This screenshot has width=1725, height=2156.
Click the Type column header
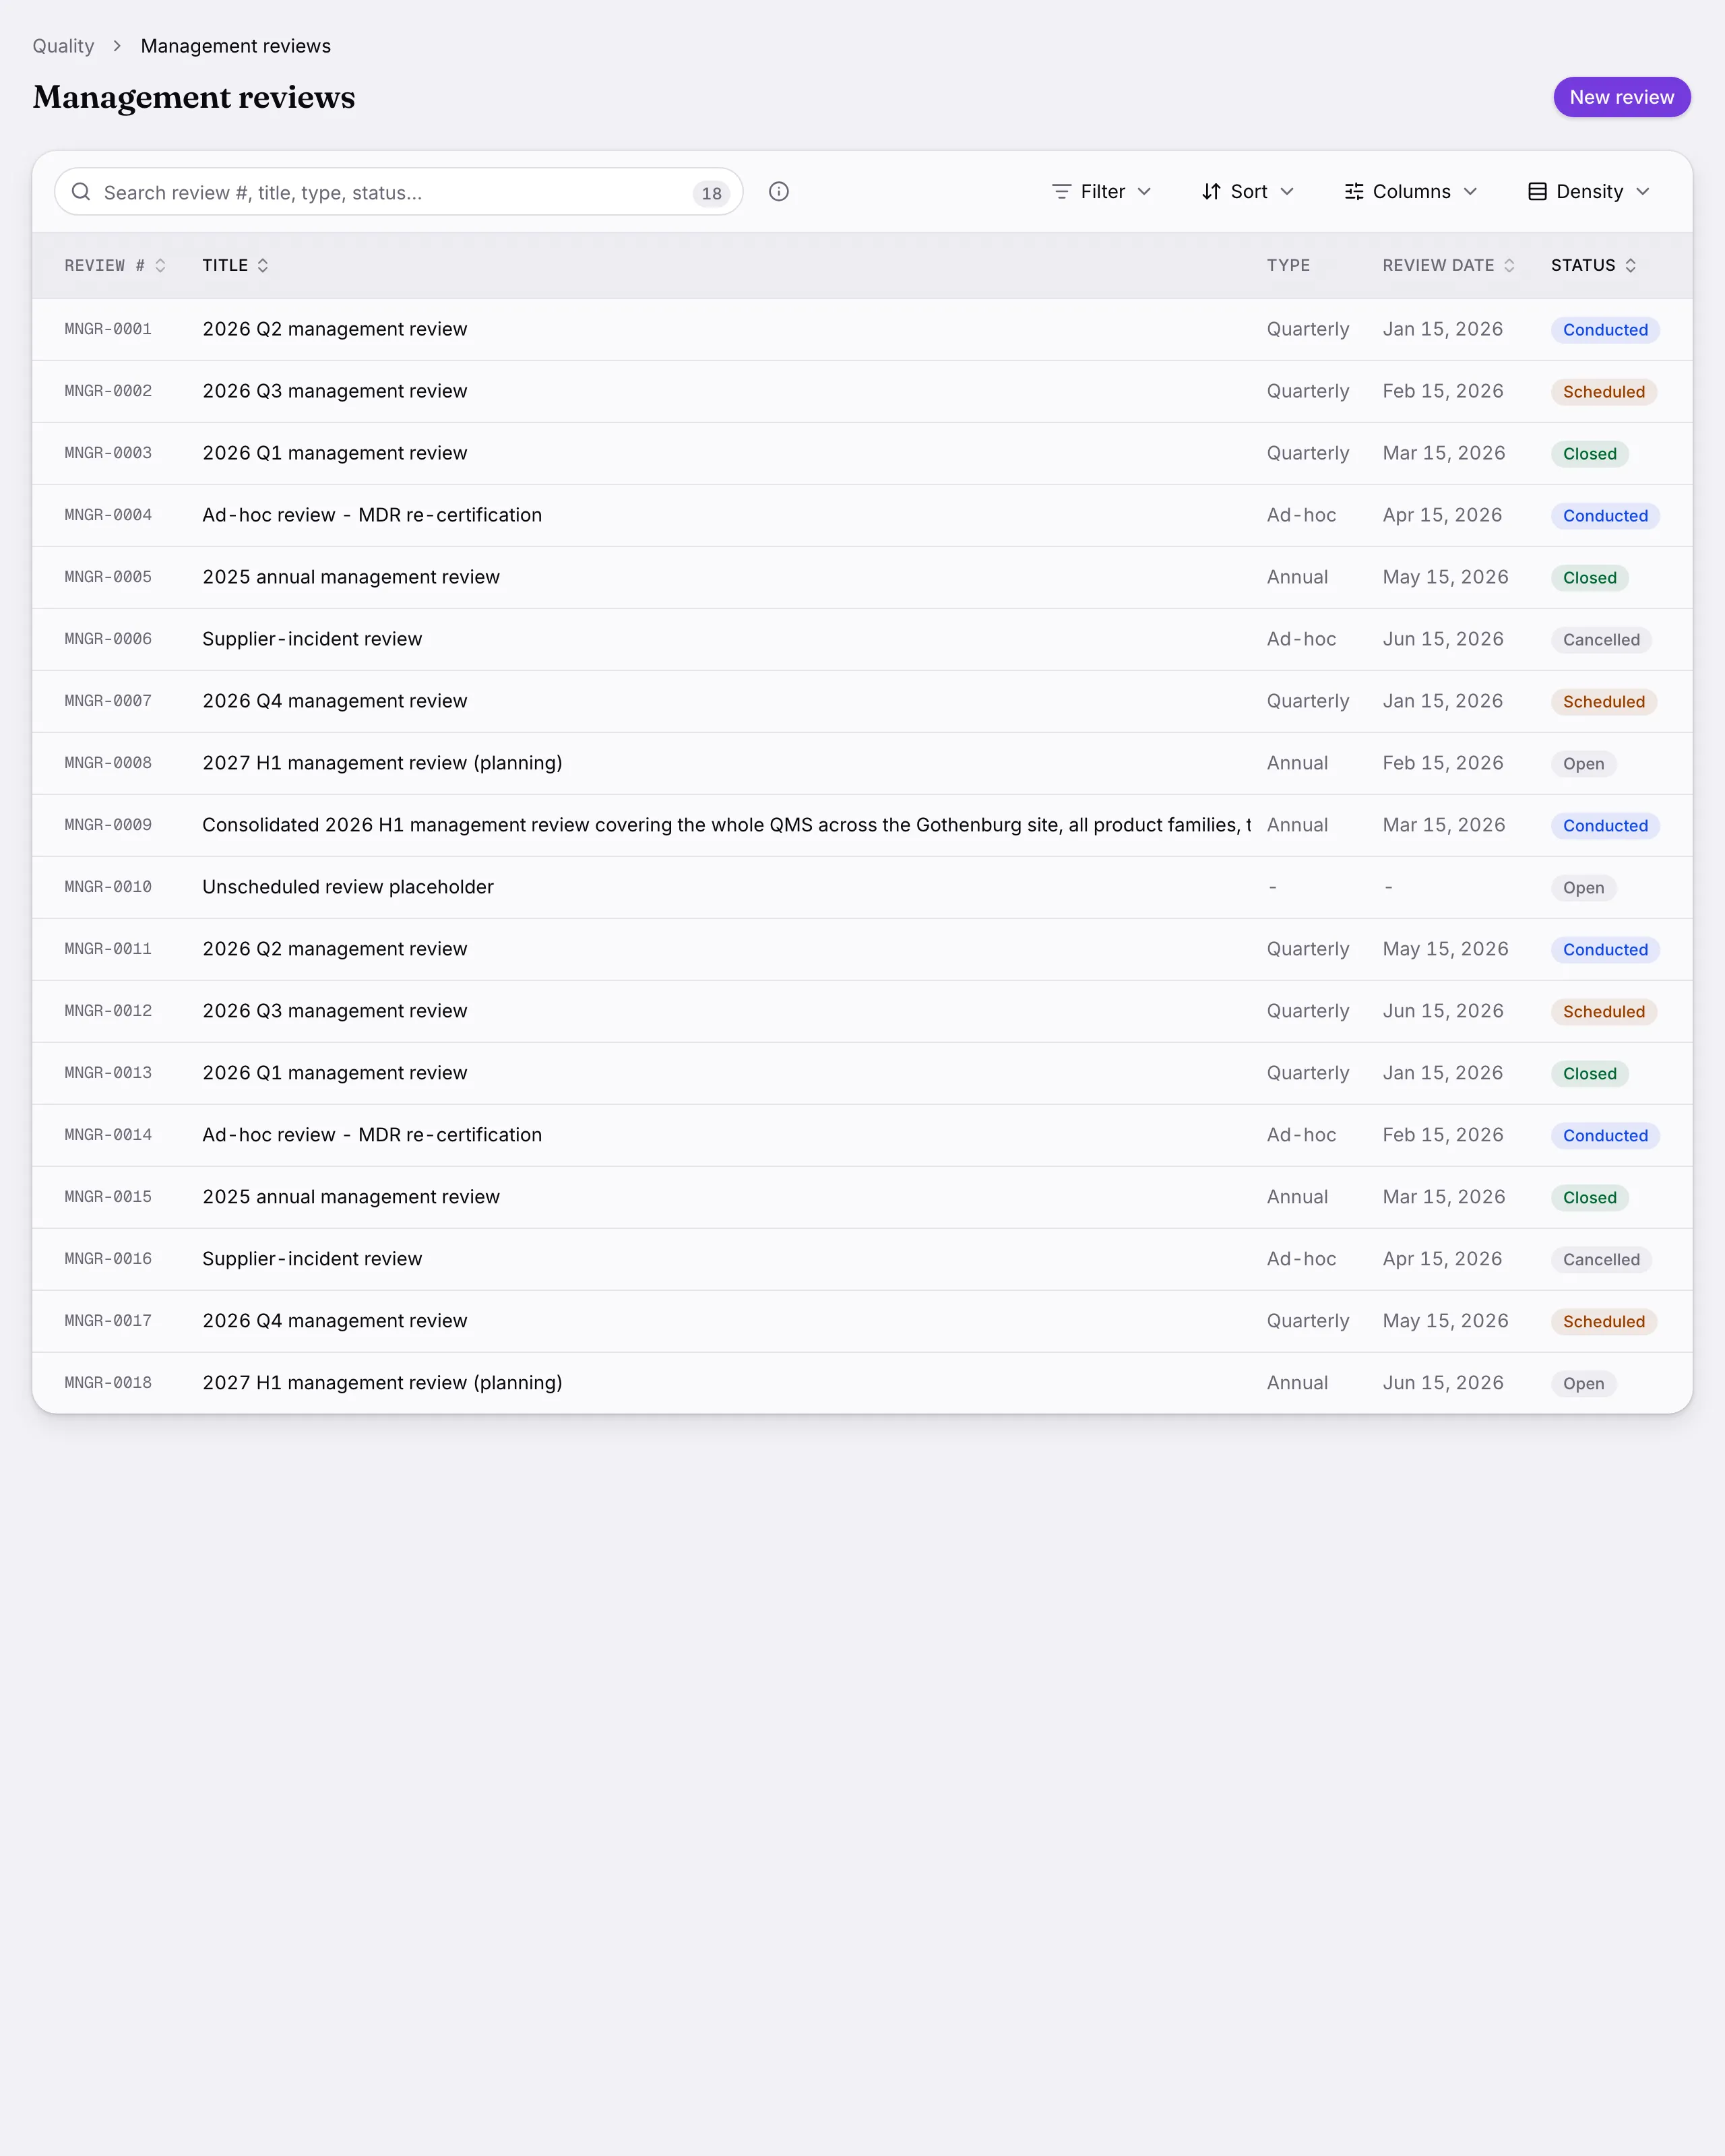[x=1288, y=266]
